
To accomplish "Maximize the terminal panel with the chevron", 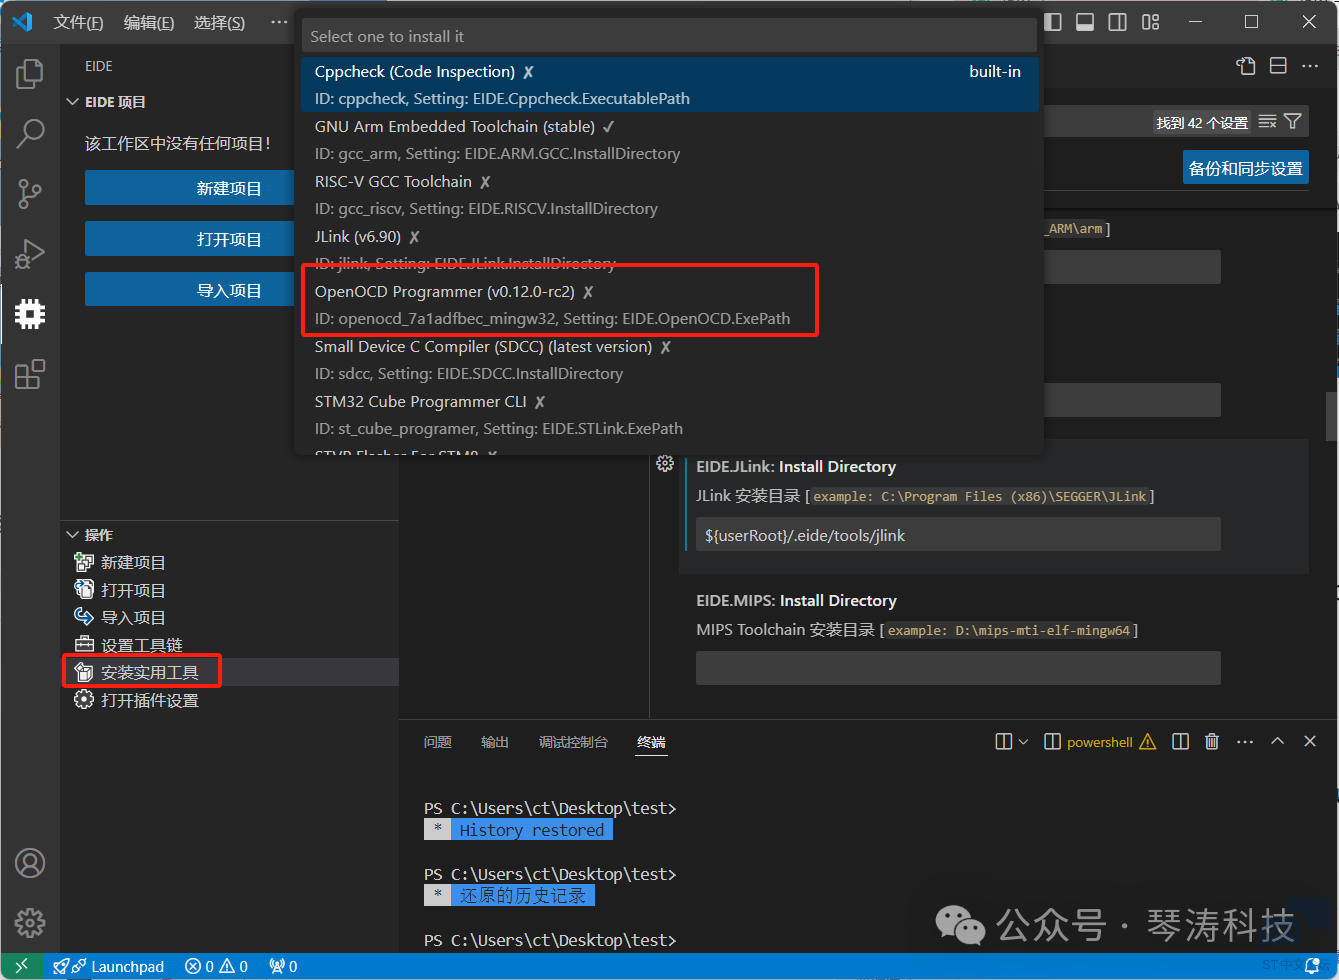I will (1277, 741).
